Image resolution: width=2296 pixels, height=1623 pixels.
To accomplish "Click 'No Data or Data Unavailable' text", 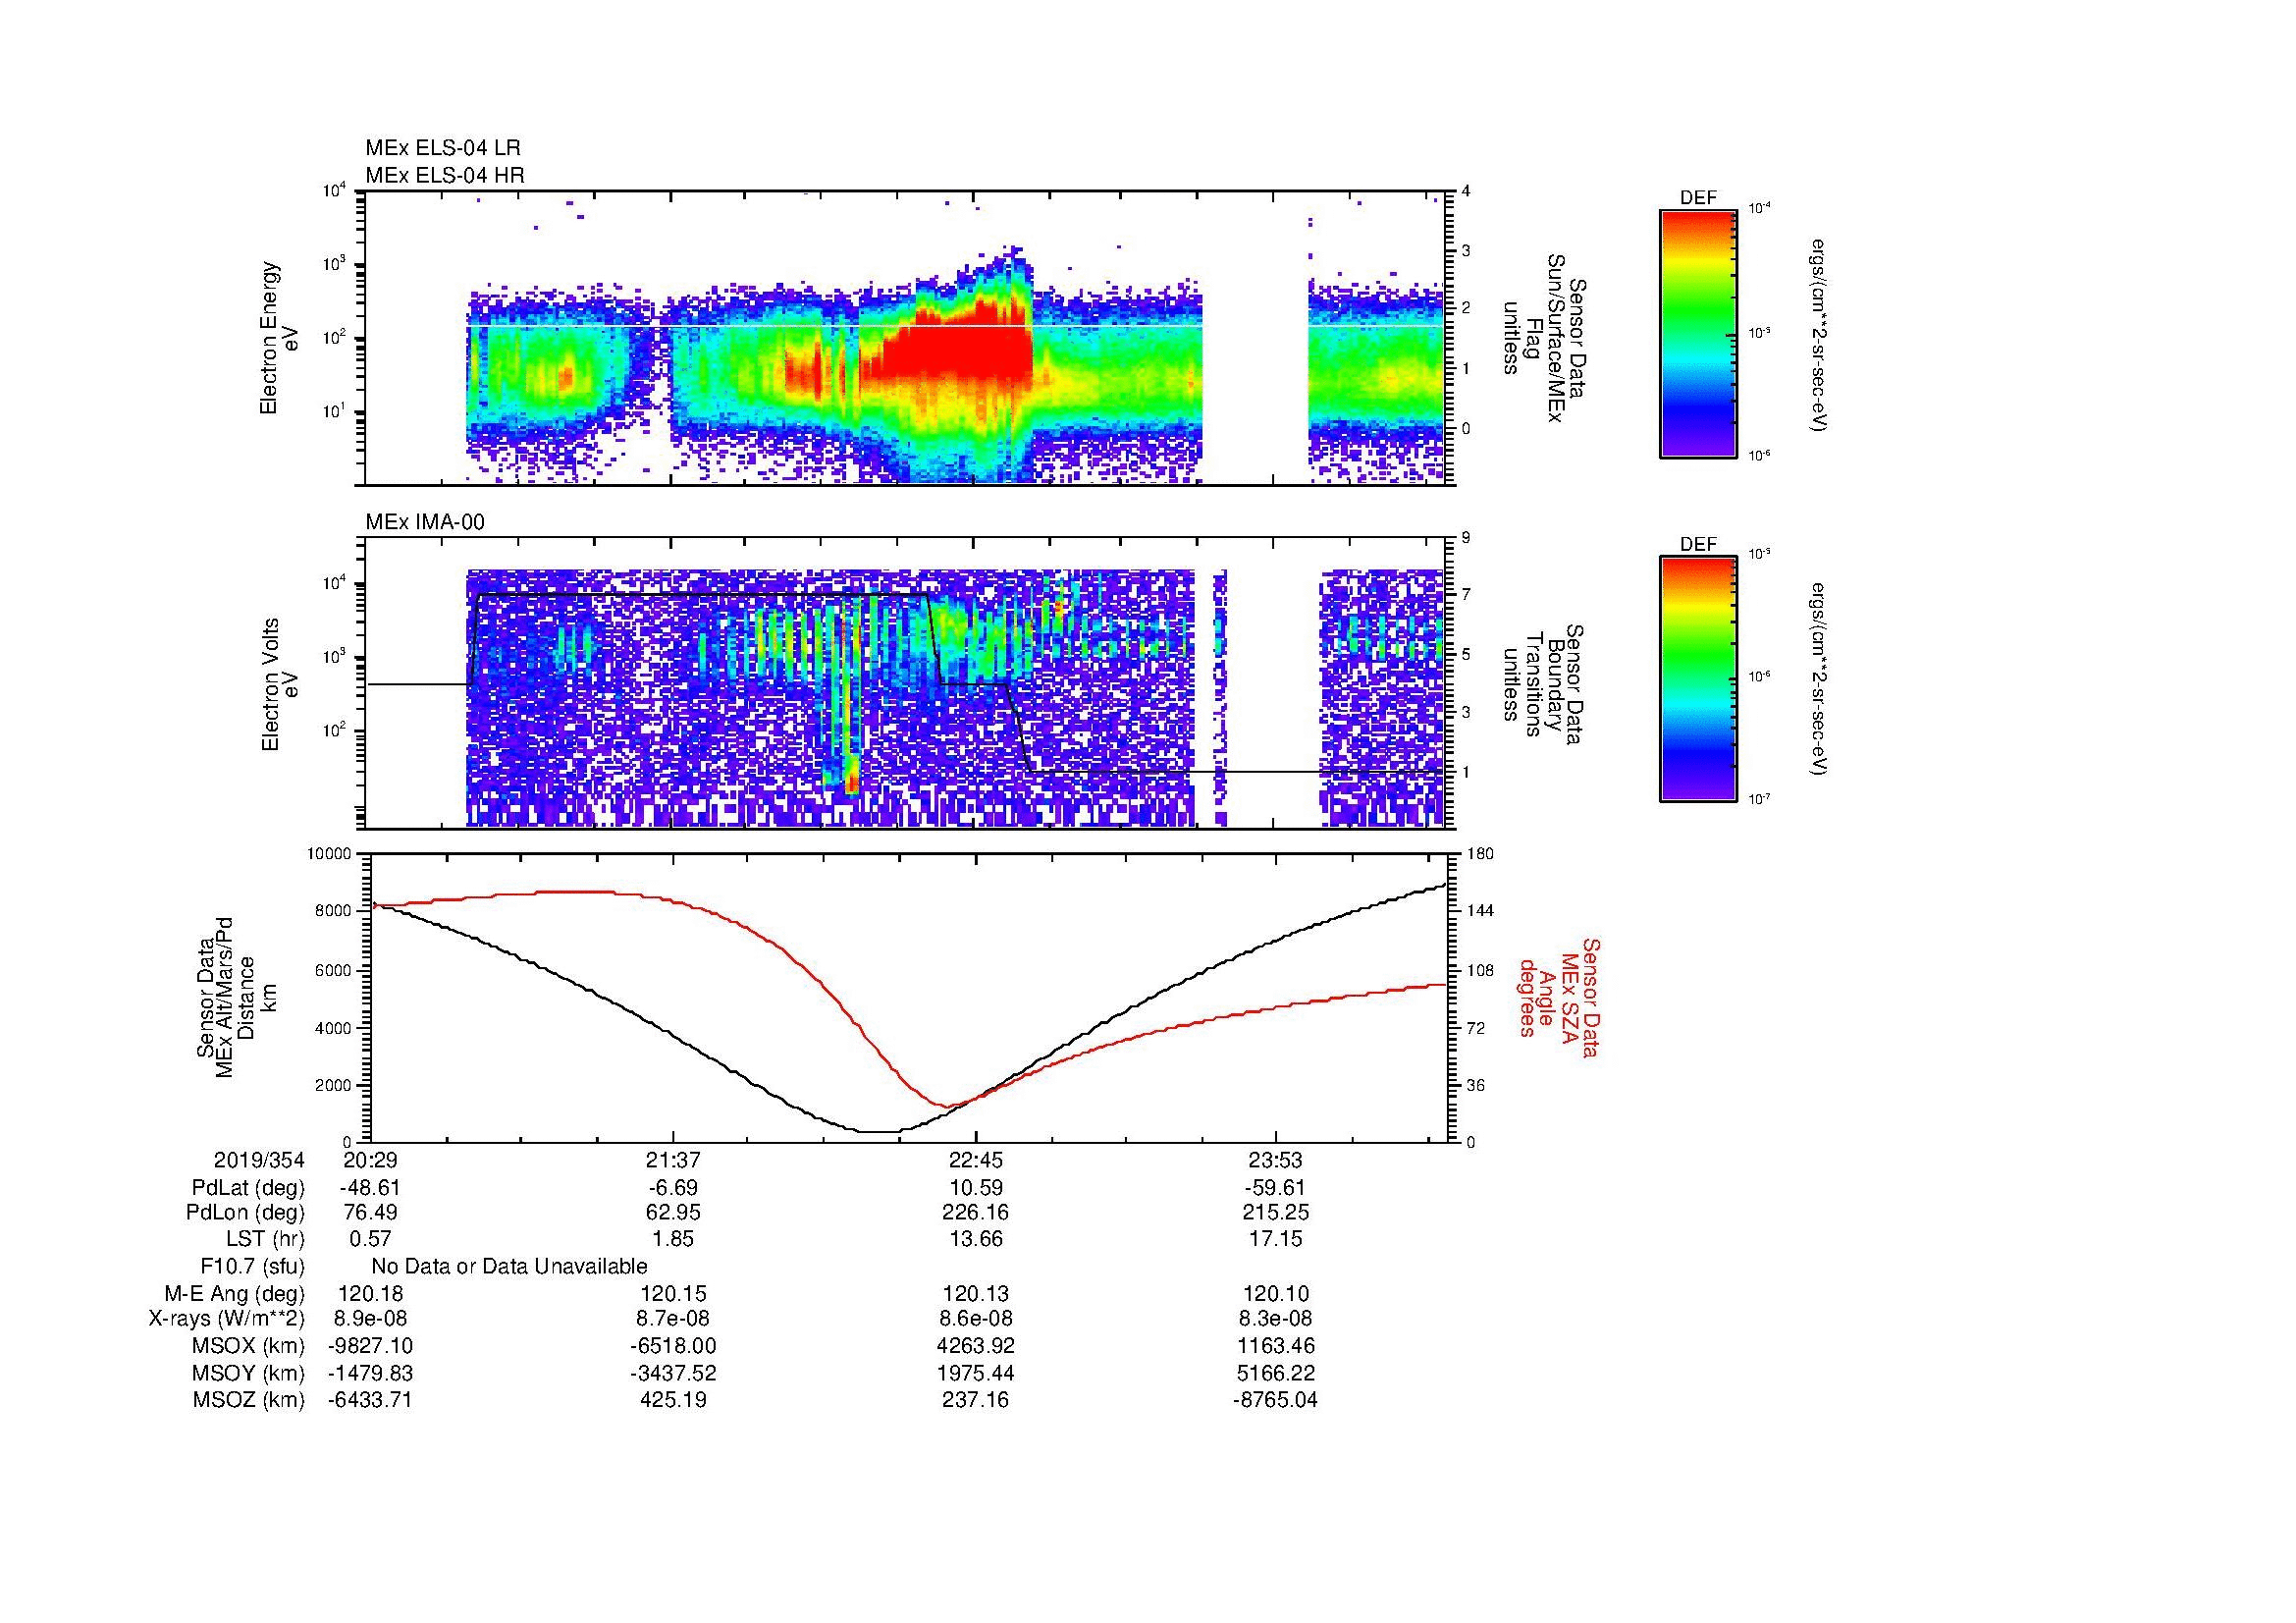I will 509,1266.
